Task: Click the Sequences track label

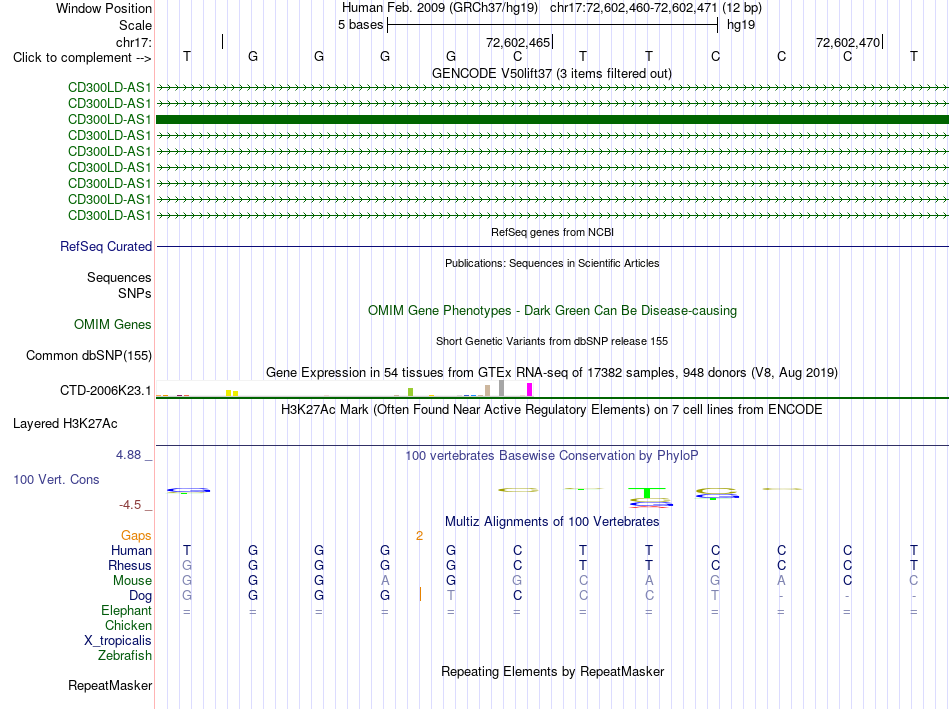Action: point(119,278)
